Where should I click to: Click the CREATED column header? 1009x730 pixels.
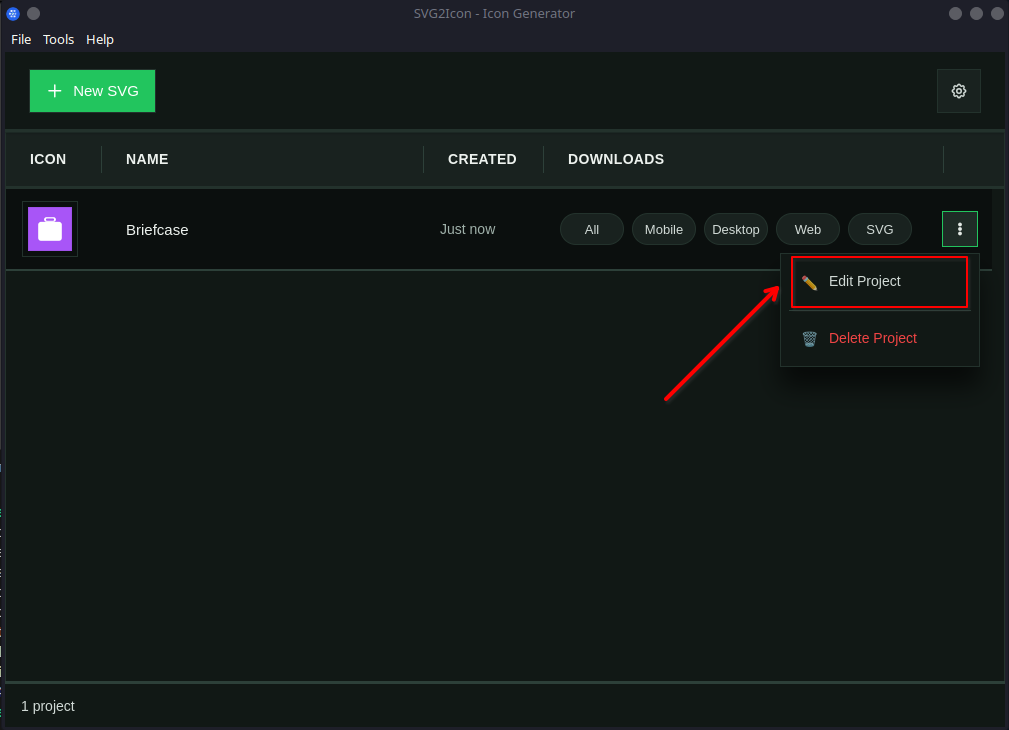[x=482, y=159]
